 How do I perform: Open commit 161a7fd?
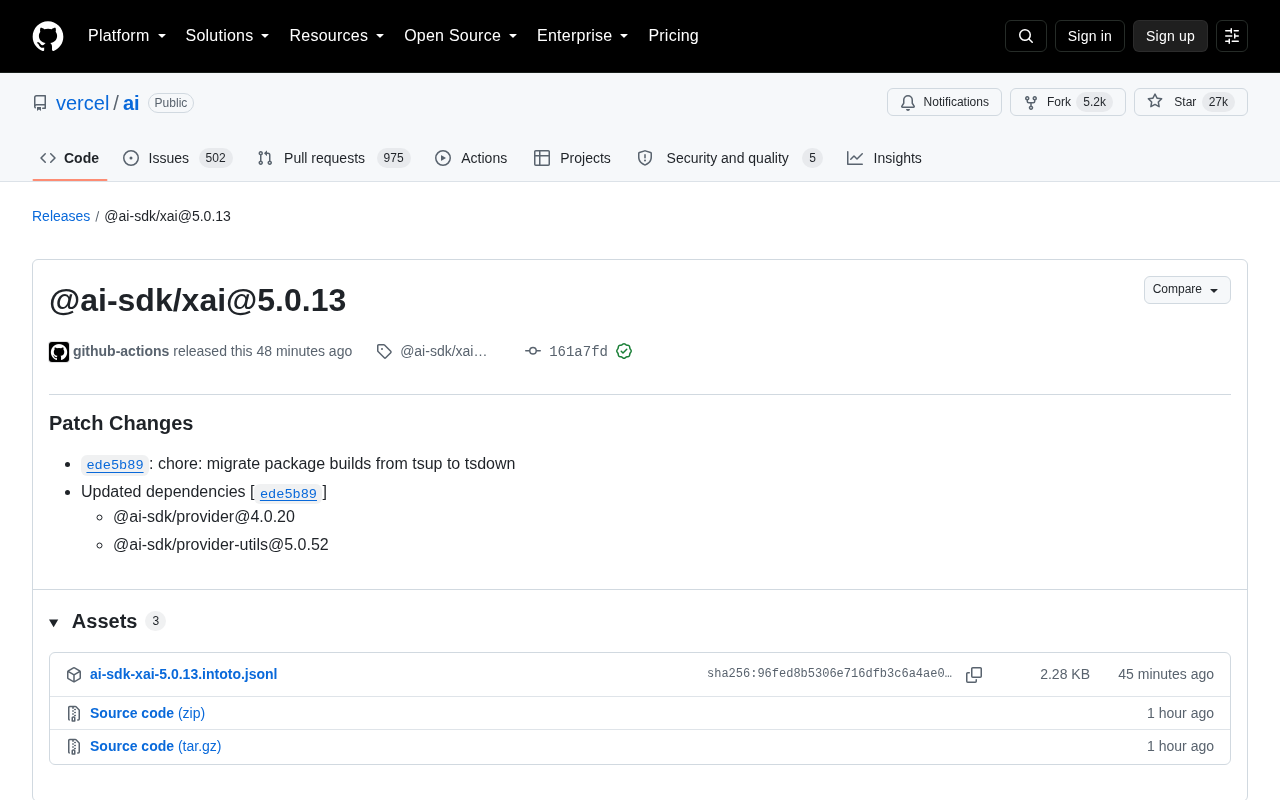tap(578, 351)
